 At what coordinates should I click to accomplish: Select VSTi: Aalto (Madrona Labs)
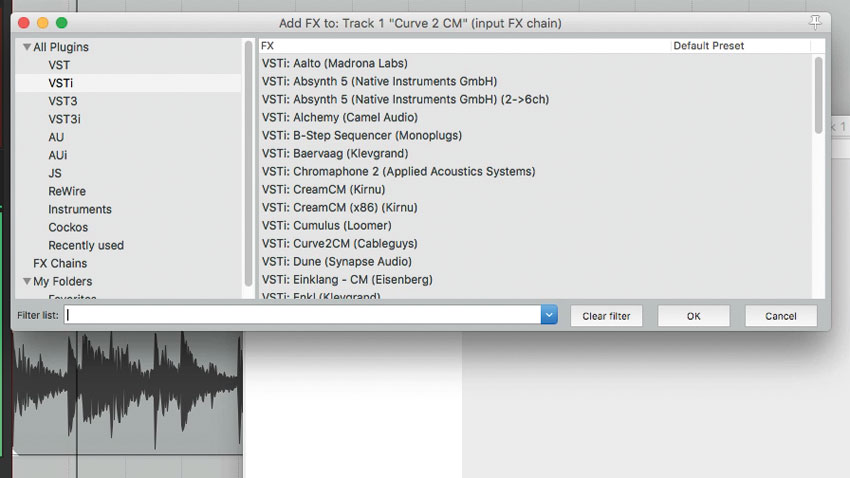334,63
